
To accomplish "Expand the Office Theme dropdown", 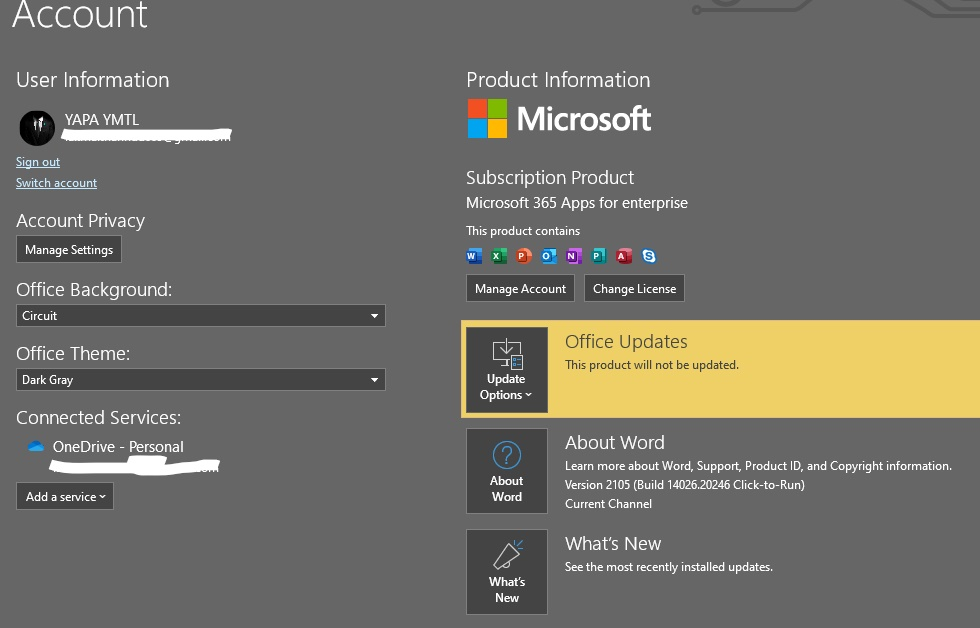I will (201, 379).
